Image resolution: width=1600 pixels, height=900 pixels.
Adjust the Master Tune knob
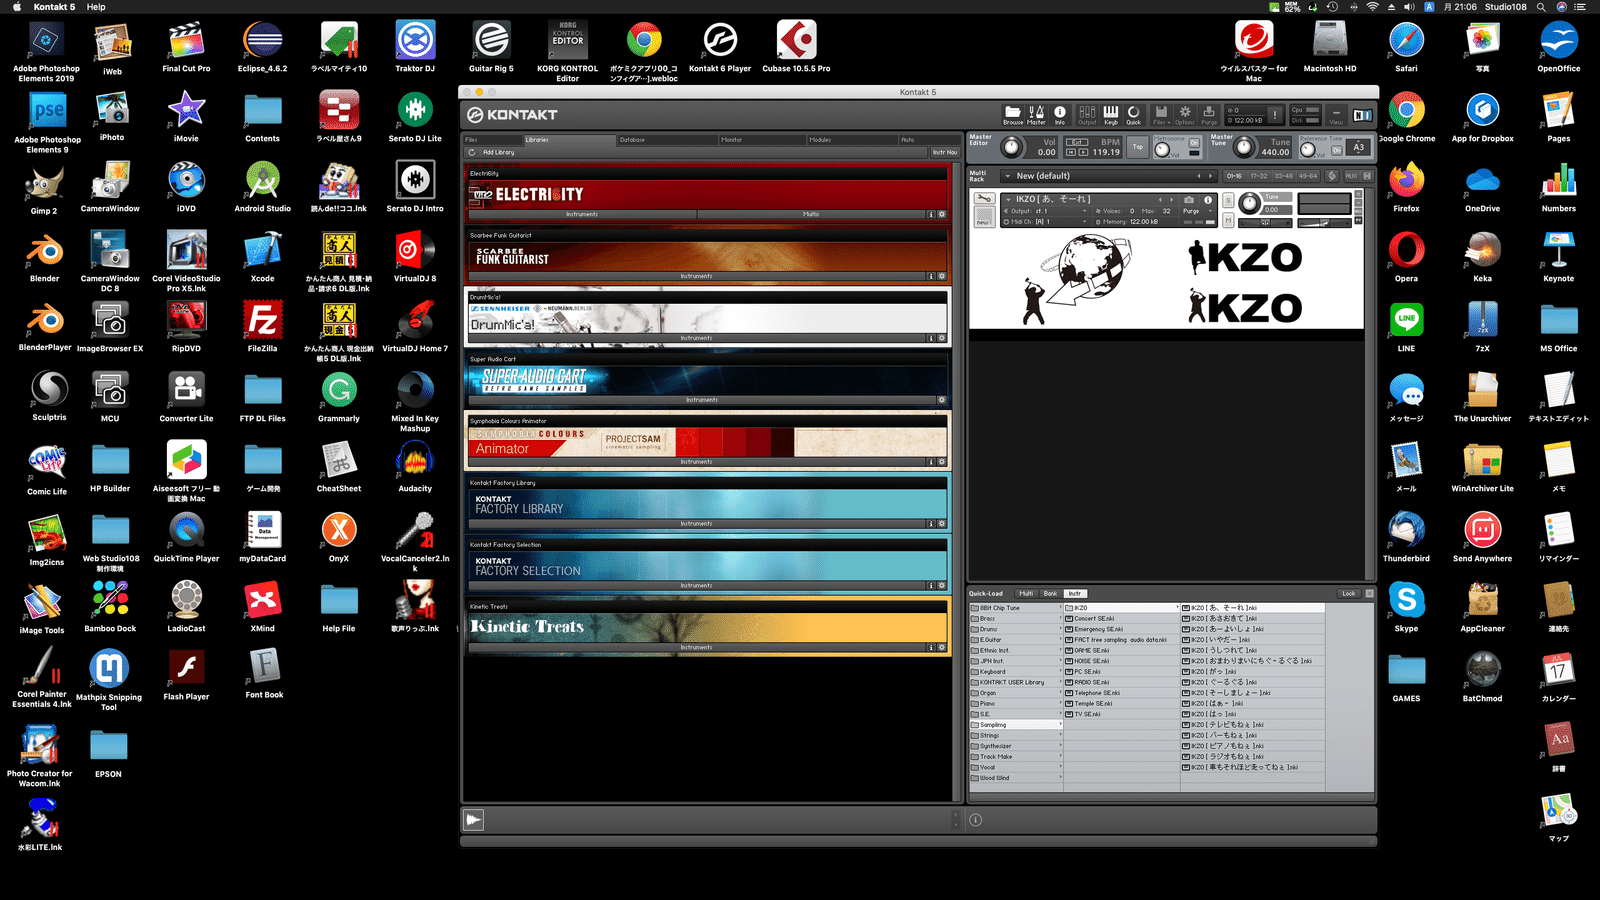[1244, 147]
